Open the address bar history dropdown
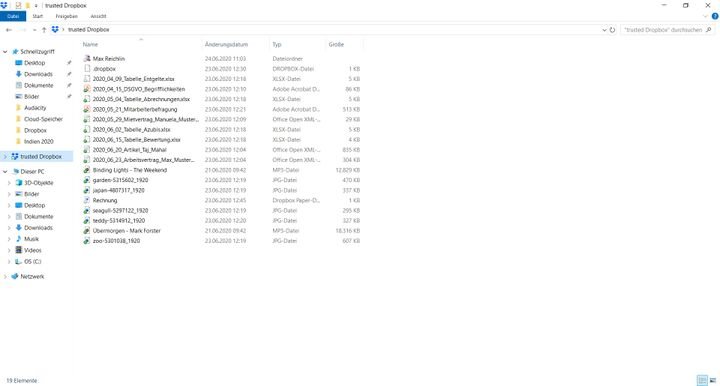The width and height of the screenshot is (720, 386). [x=604, y=30]
